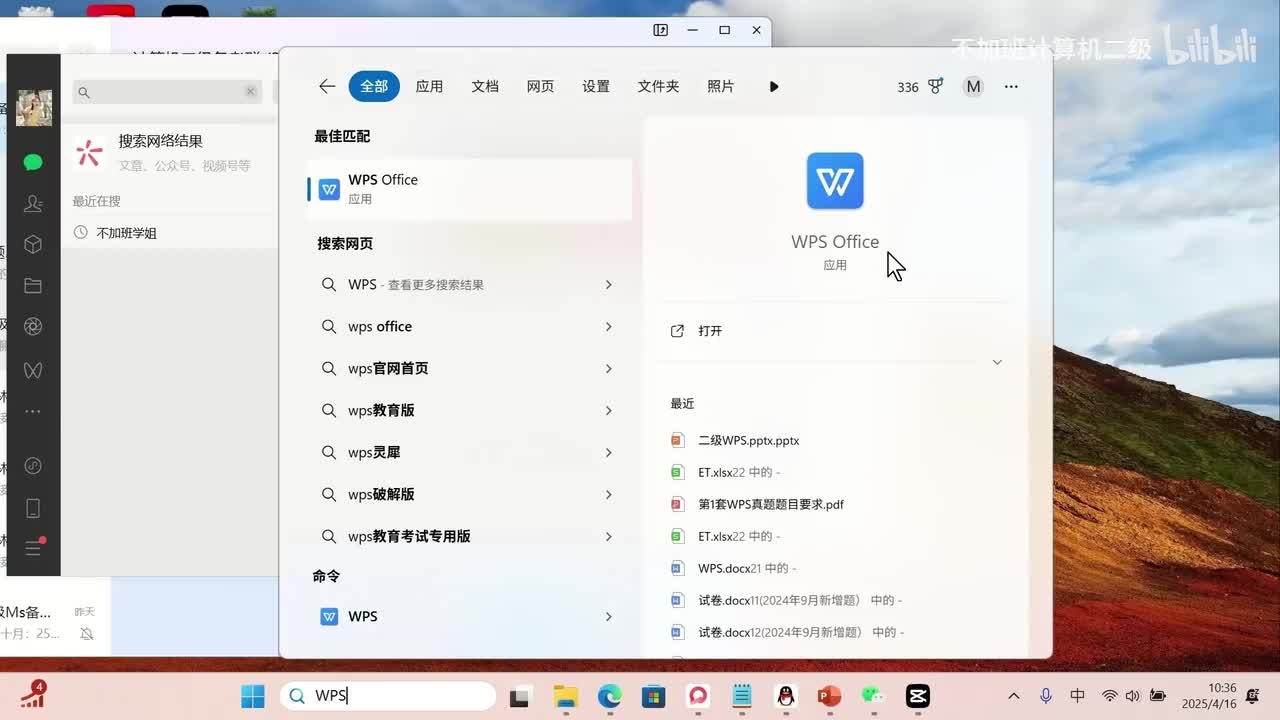Click the taskbar search box with WPS
Screen dimensions: 1280x720
click(x=388, y=696)
